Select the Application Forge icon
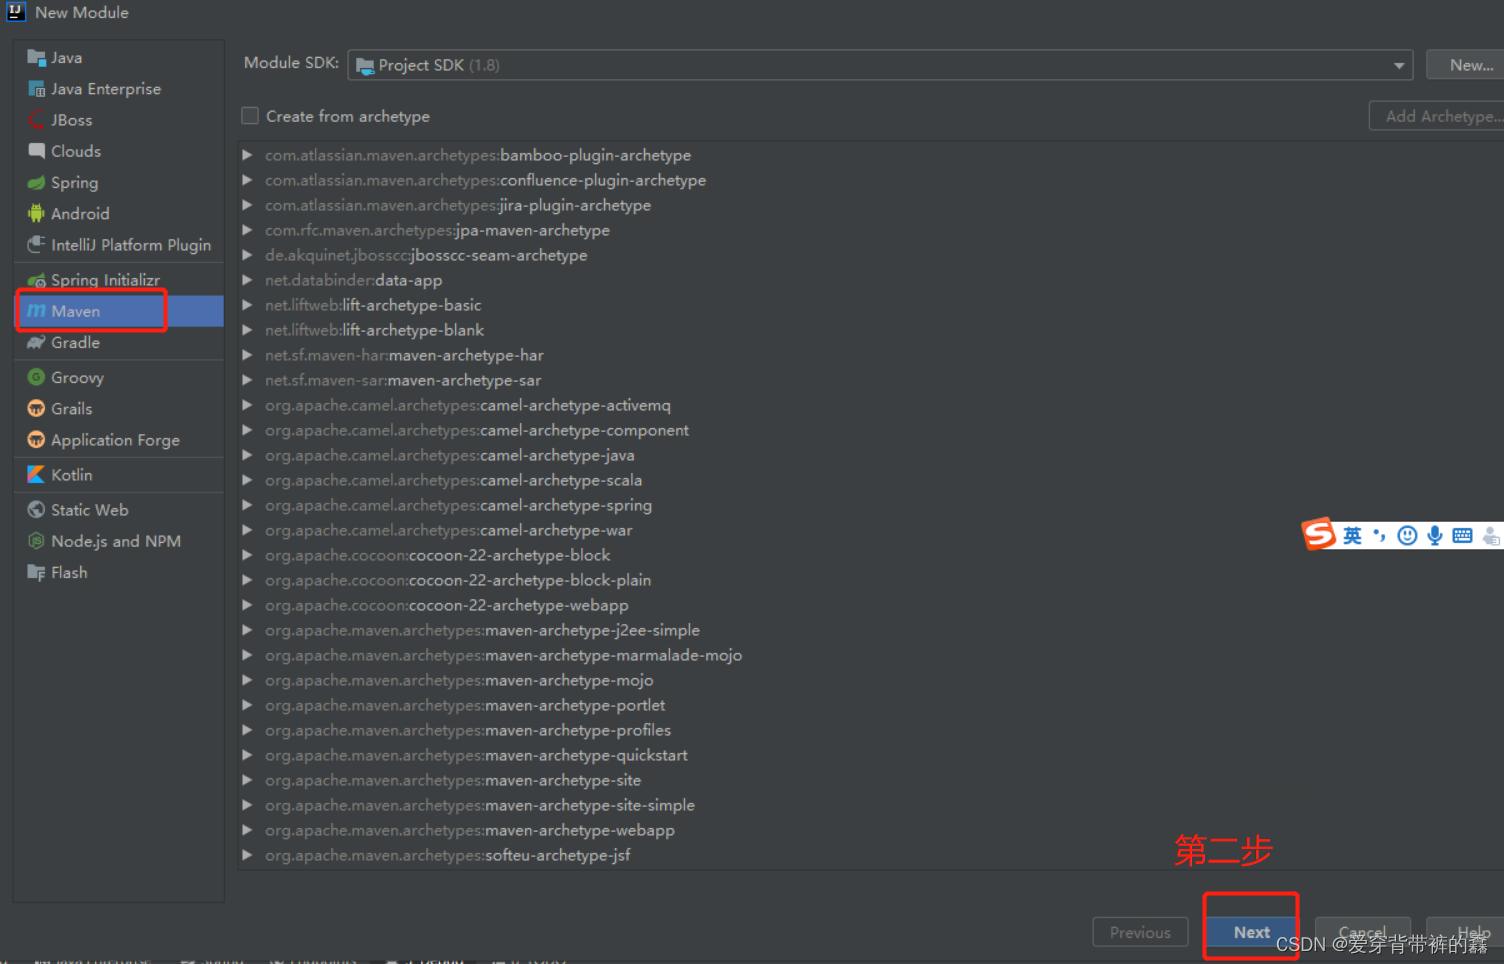1504x964 pixels. pyautogui.click(x=36, y=440)
